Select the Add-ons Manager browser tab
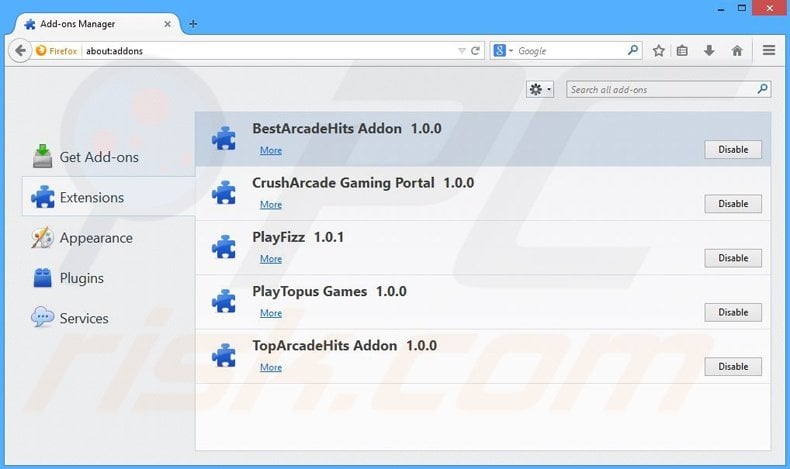Screen dimensions: 790x469 tap(97, 24)
